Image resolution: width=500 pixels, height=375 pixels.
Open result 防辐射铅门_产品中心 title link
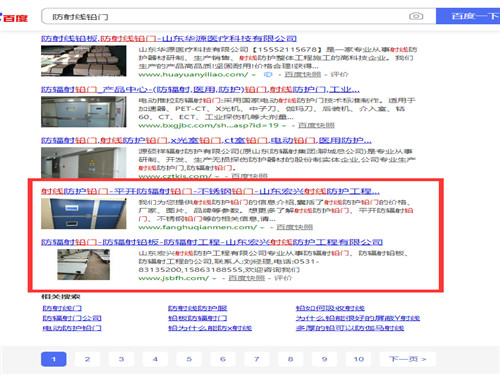pyautogui.click(x=200, y=89)
